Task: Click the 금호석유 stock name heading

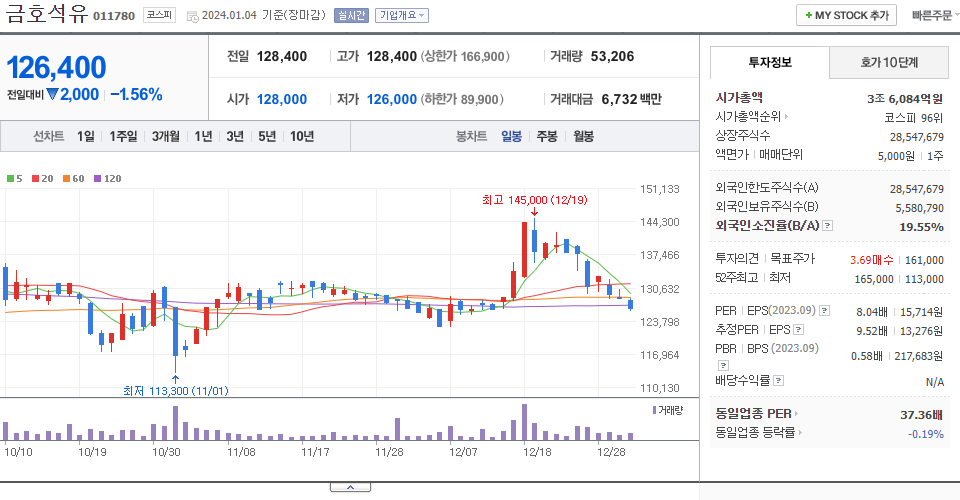Action: point(47,13)
